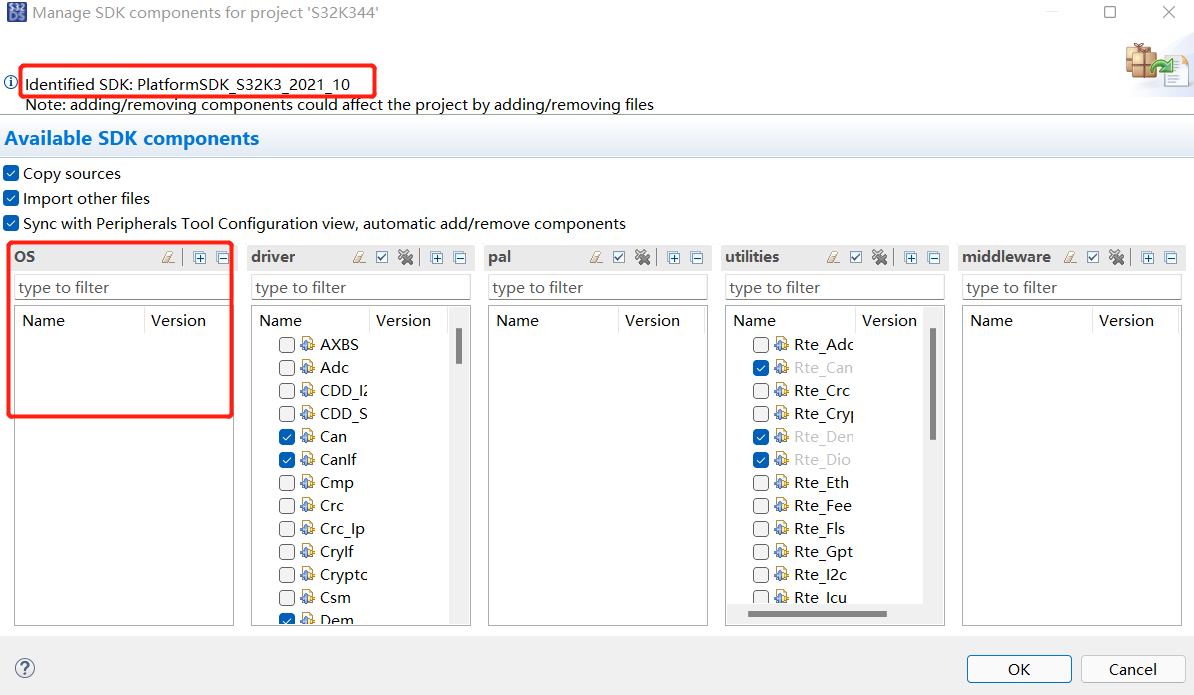Clear the filter in the middleware panel
Image resolution: width=1194 pixels, height=695 pixels.
(x=1070, y=257)
